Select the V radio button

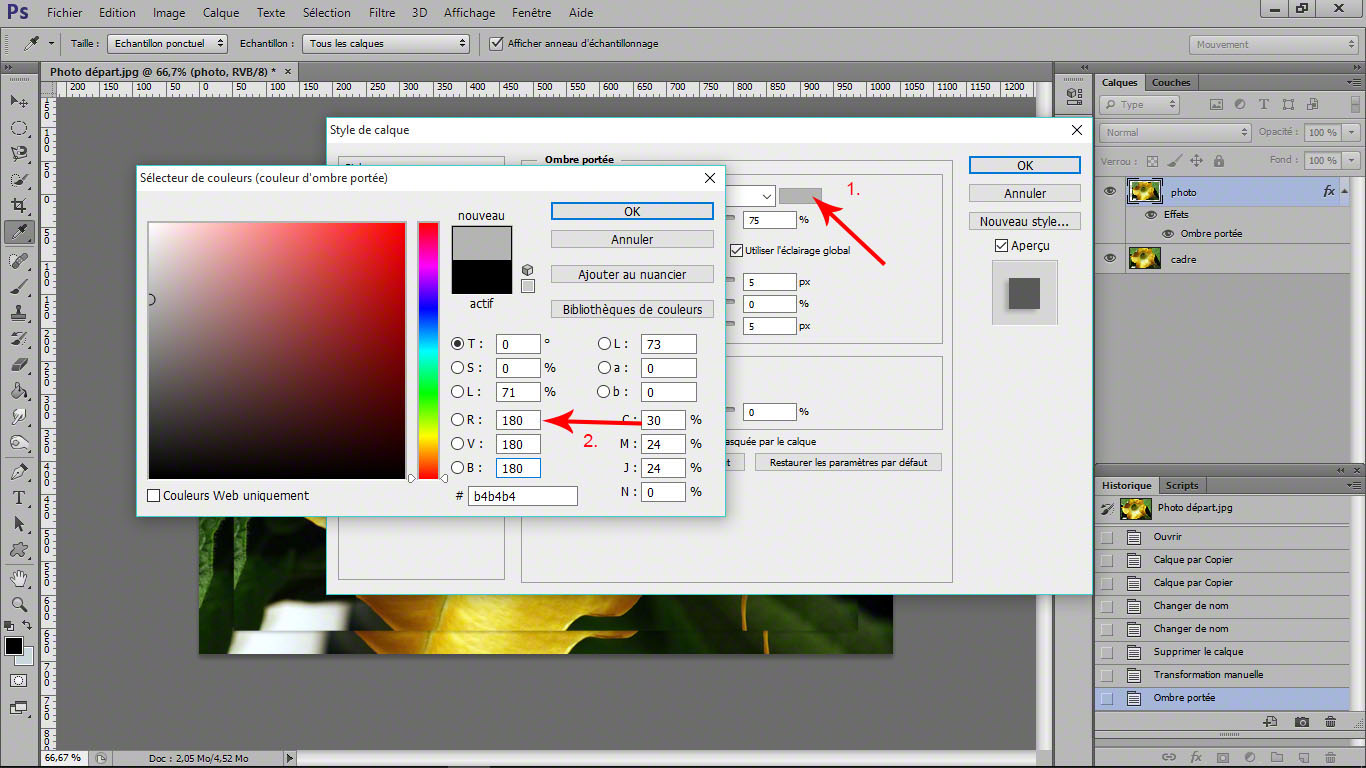tap(458, 444)
